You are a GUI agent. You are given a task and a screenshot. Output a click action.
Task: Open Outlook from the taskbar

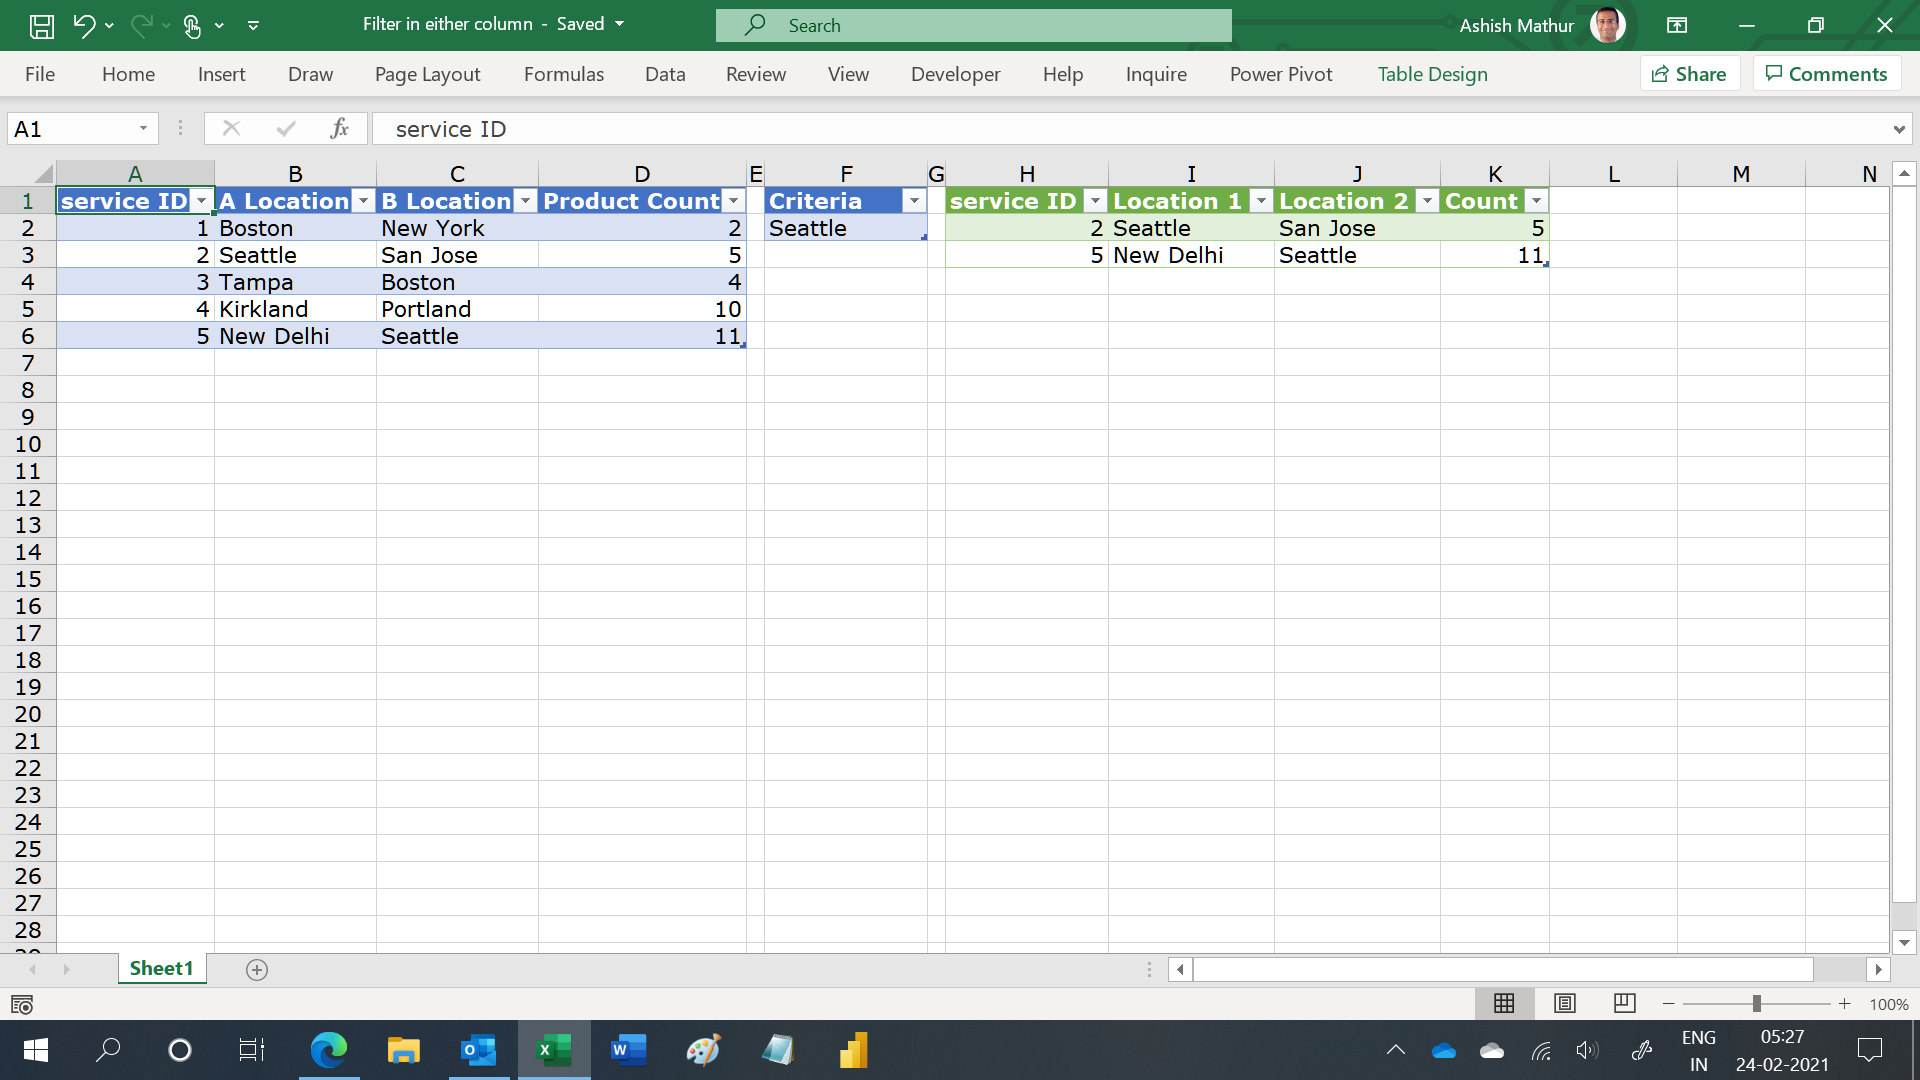pos(479,1050)
